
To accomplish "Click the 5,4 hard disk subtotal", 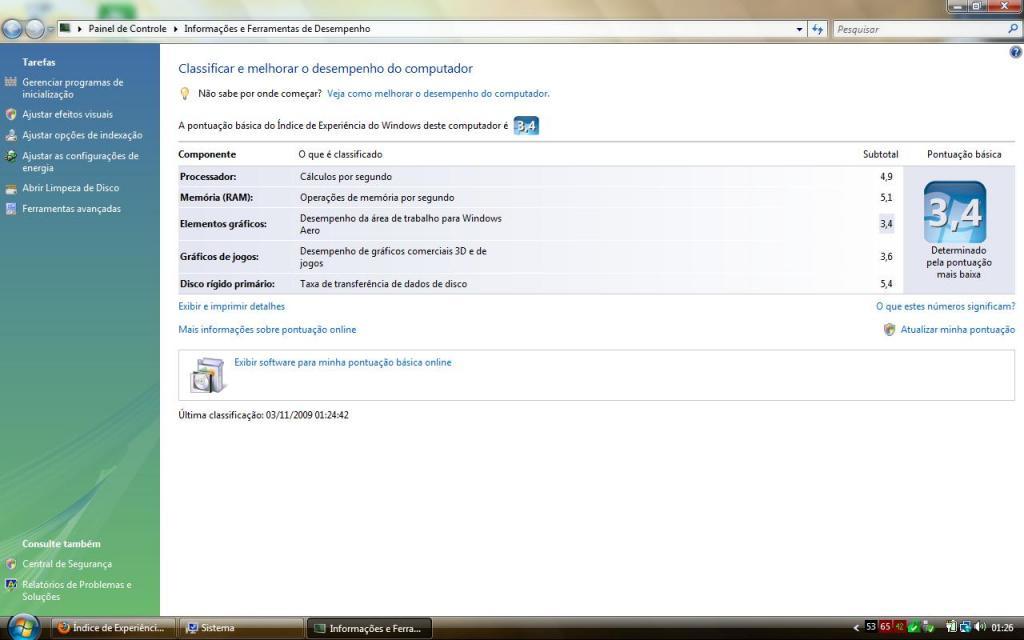I will point(886,284).
